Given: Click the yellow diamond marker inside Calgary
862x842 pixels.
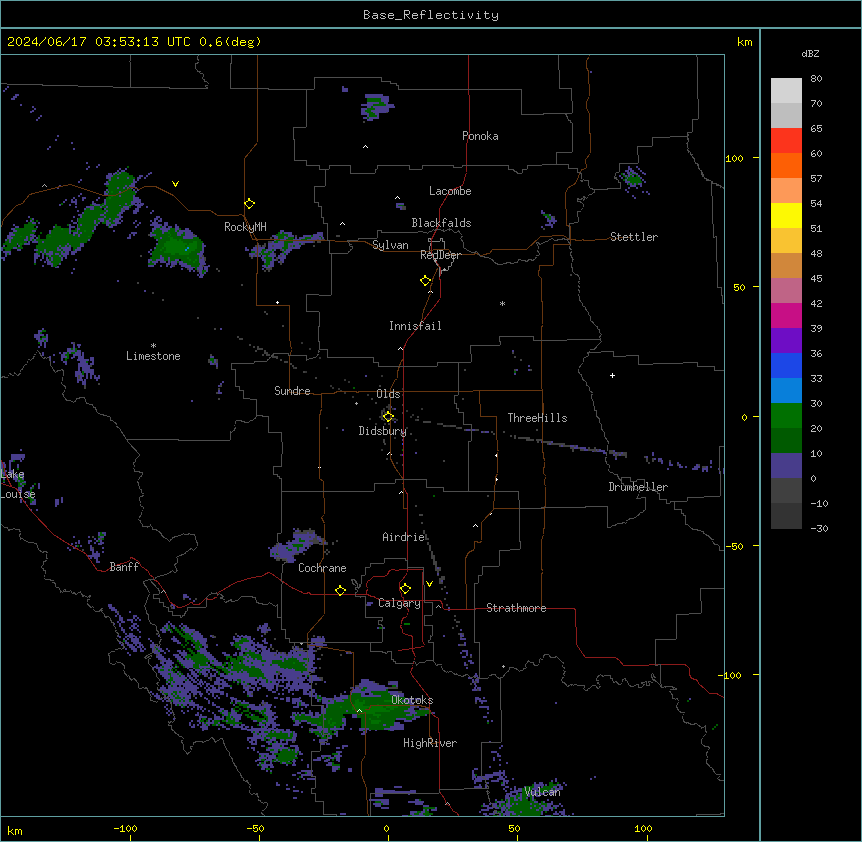Looking at the screenshot, I should click(x=405, y=589).
